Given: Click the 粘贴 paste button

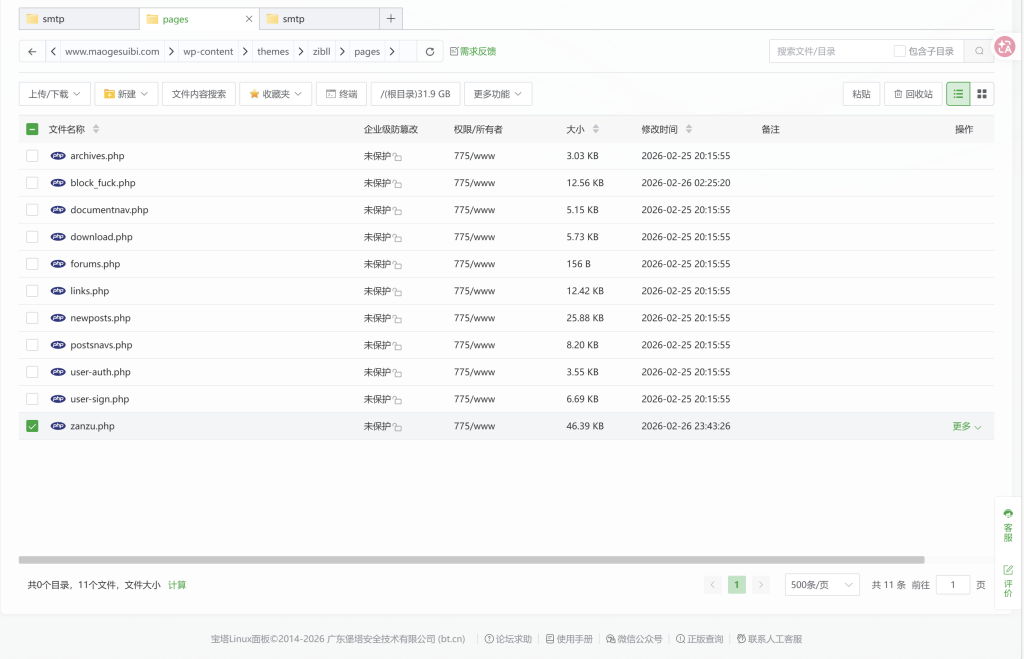Looking at the screenshot, I should 861,94.
